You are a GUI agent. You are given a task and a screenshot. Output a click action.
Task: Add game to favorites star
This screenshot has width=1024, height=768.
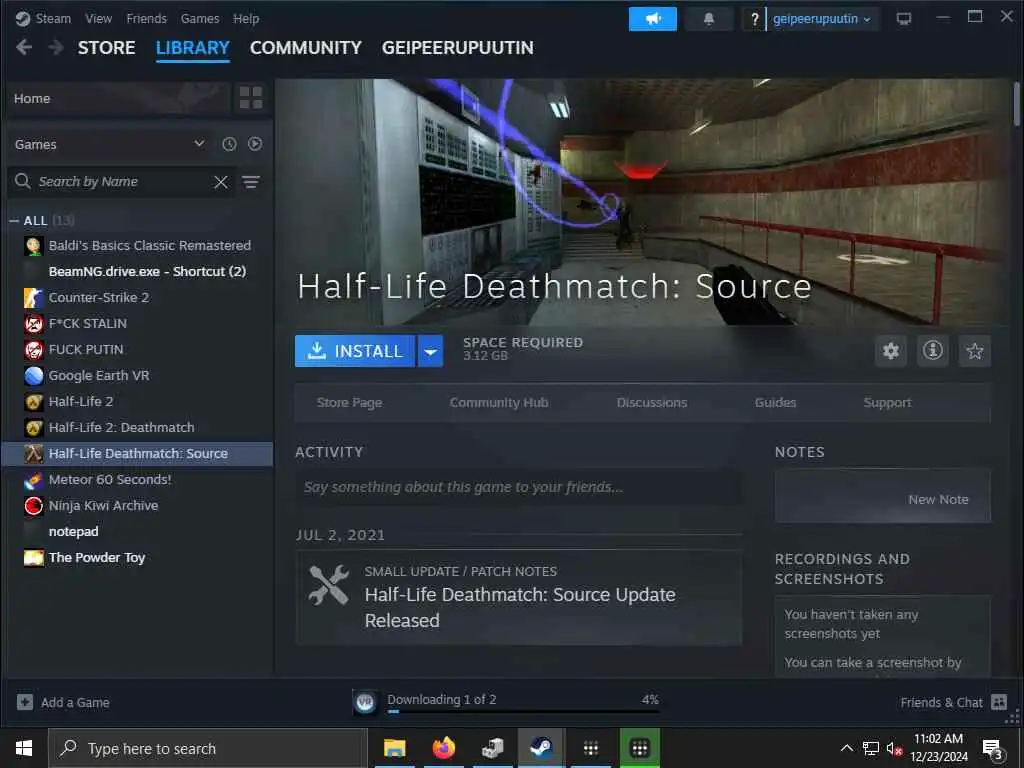[x=974, y=351]
